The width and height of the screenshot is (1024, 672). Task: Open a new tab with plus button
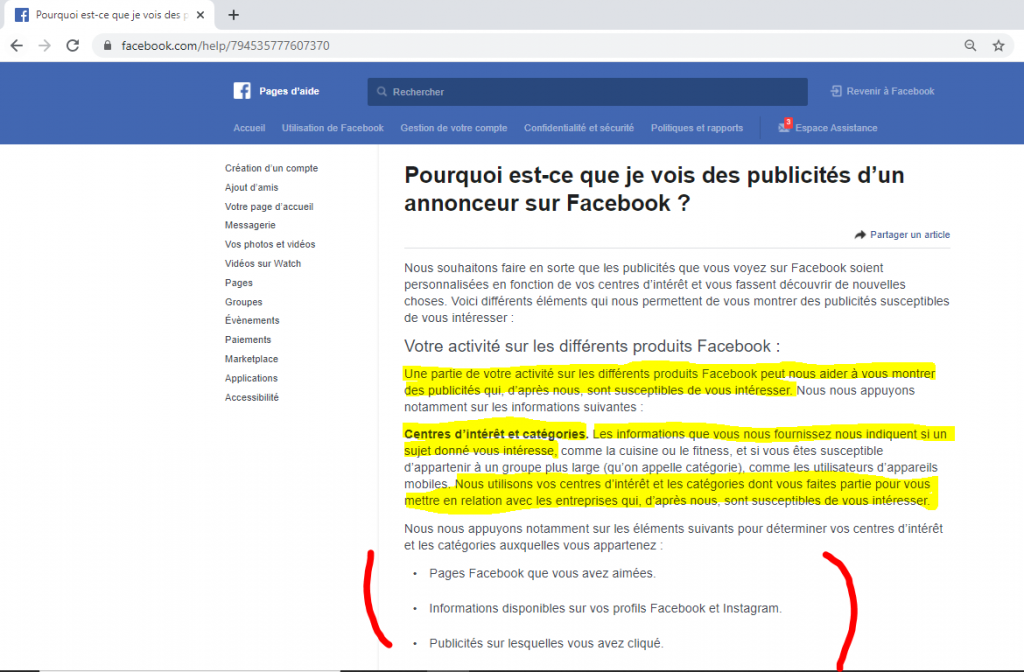click(233, 14)
